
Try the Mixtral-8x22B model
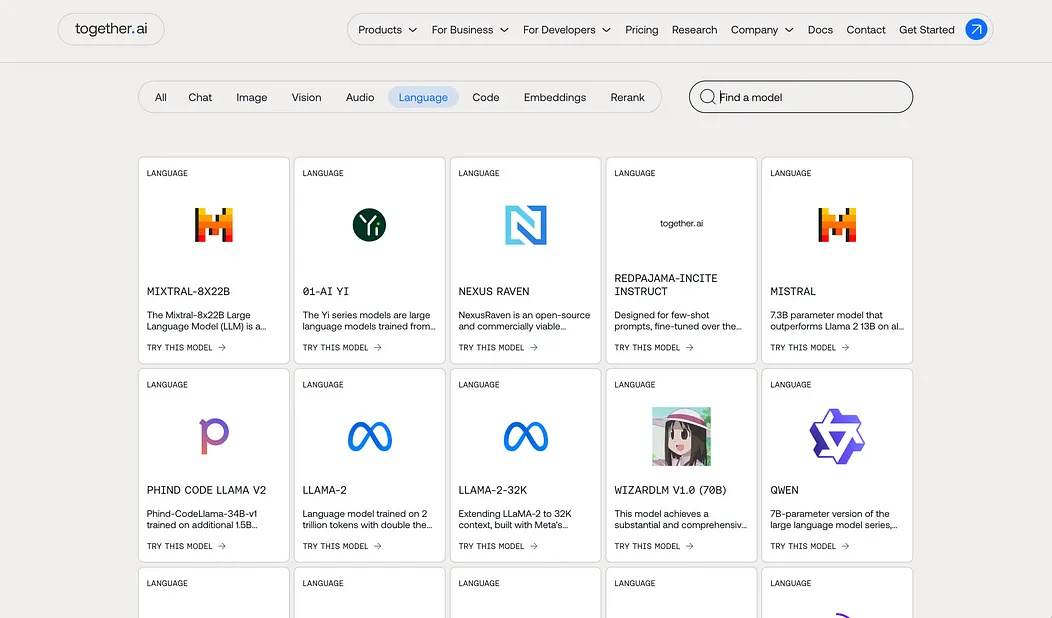click(186, 348)
